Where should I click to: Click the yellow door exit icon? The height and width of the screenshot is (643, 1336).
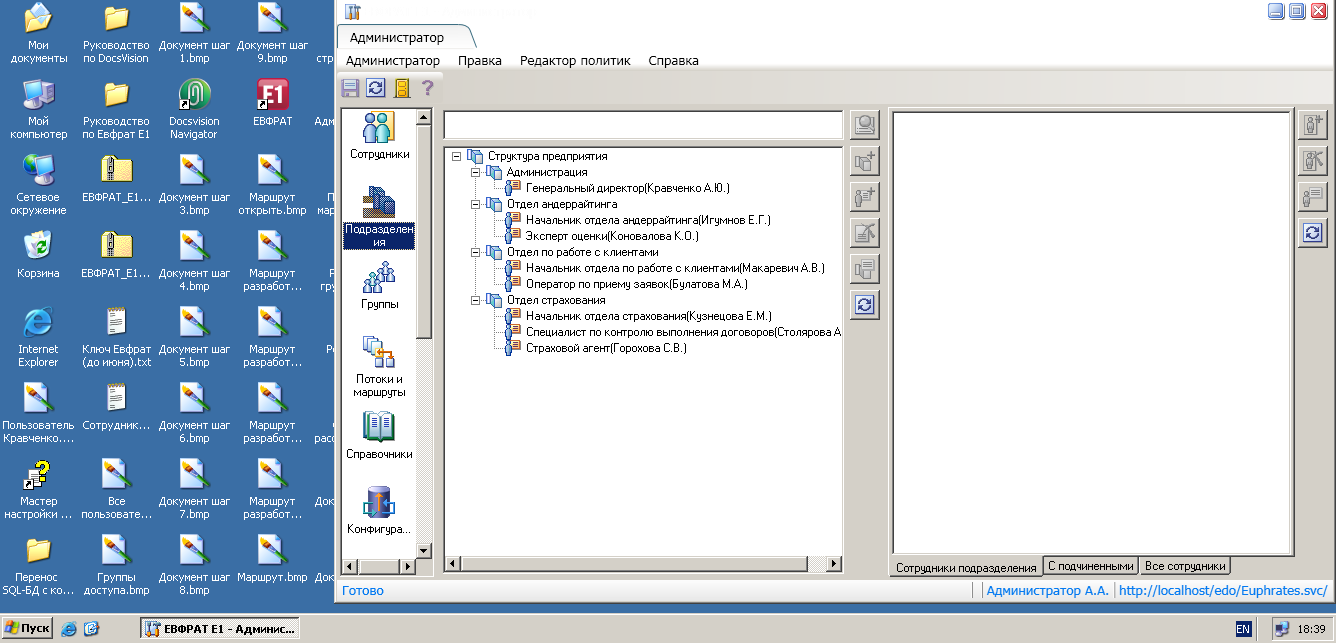pyautogui.click(x=402, y=88)
